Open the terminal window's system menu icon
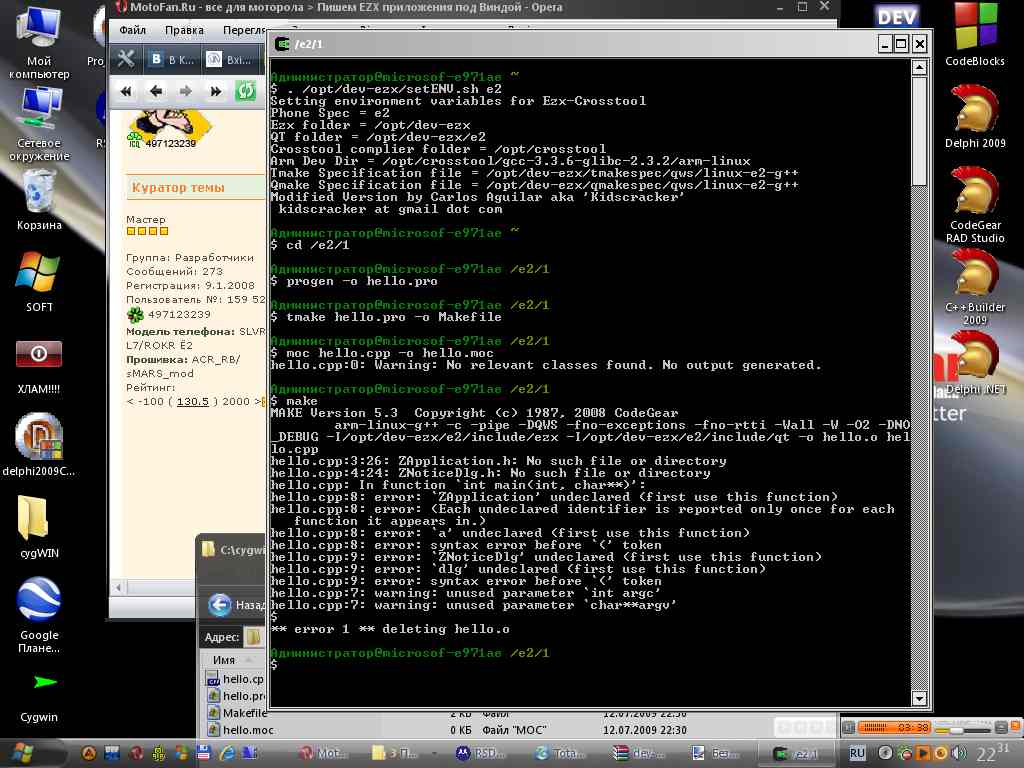Image resolution: width=1024 pixels, height=768 pixels. coord(283,44)
